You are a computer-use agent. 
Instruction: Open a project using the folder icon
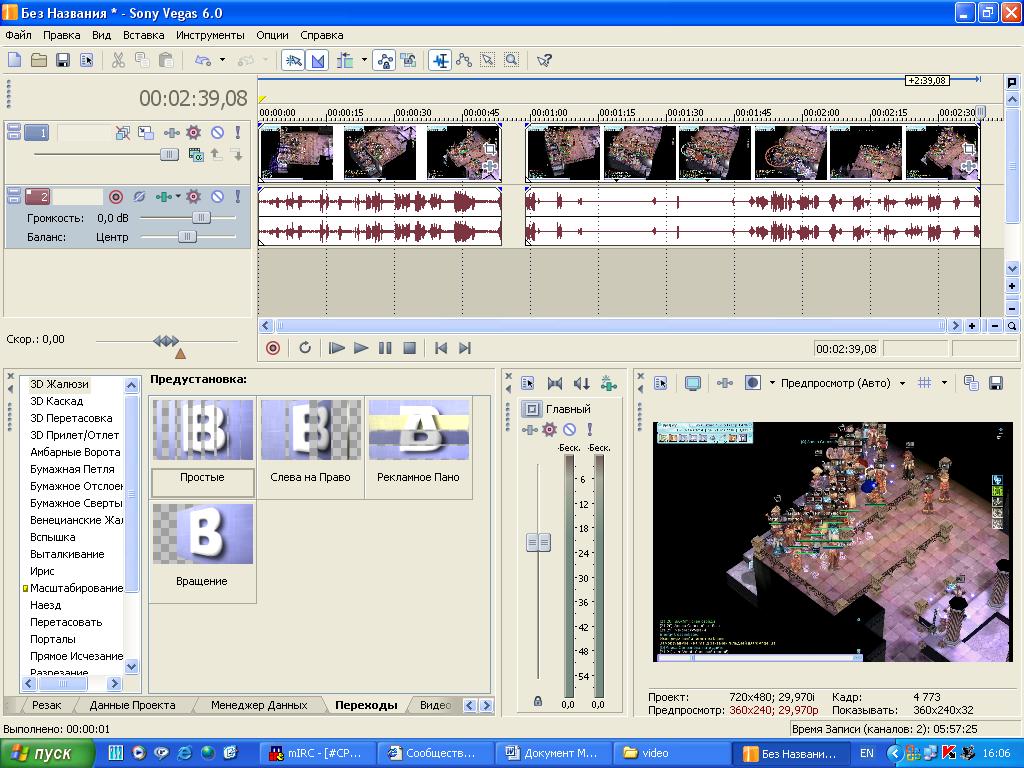[39, 61]
